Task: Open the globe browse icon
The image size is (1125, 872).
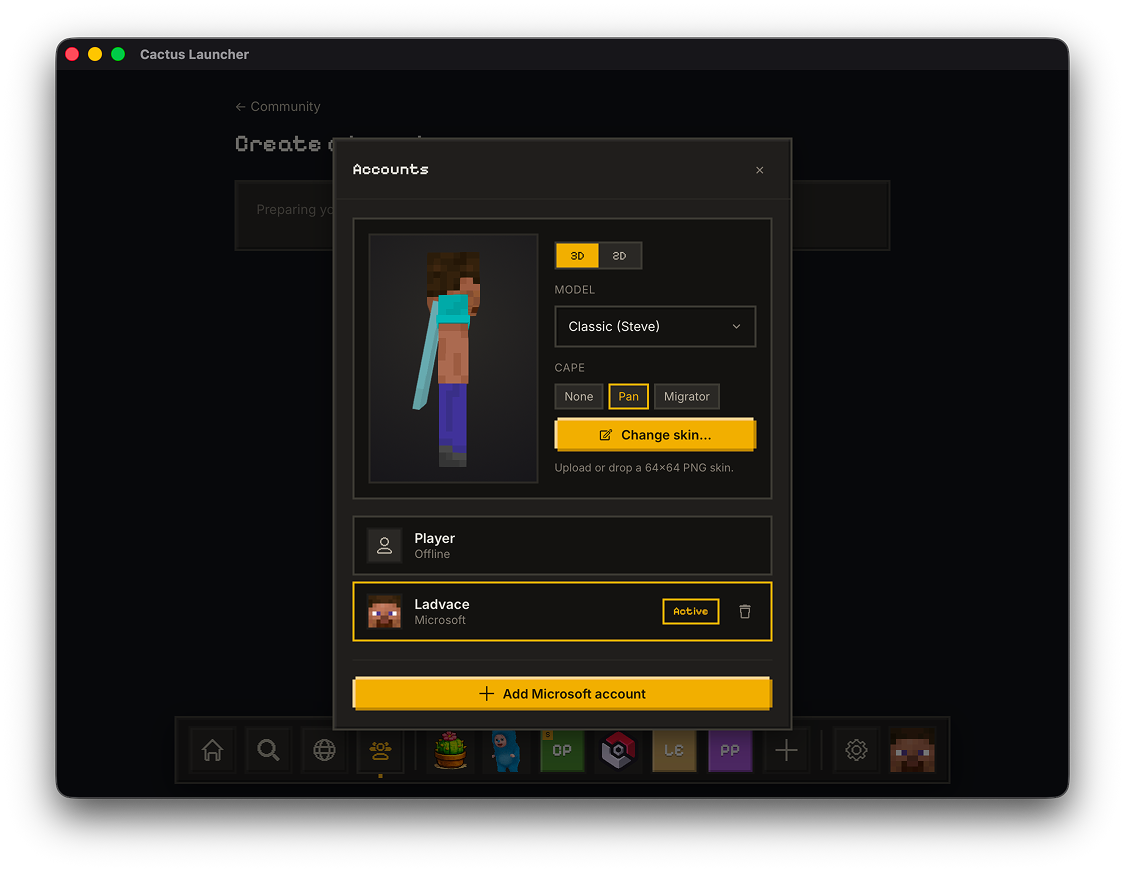Action: point(324,751)
